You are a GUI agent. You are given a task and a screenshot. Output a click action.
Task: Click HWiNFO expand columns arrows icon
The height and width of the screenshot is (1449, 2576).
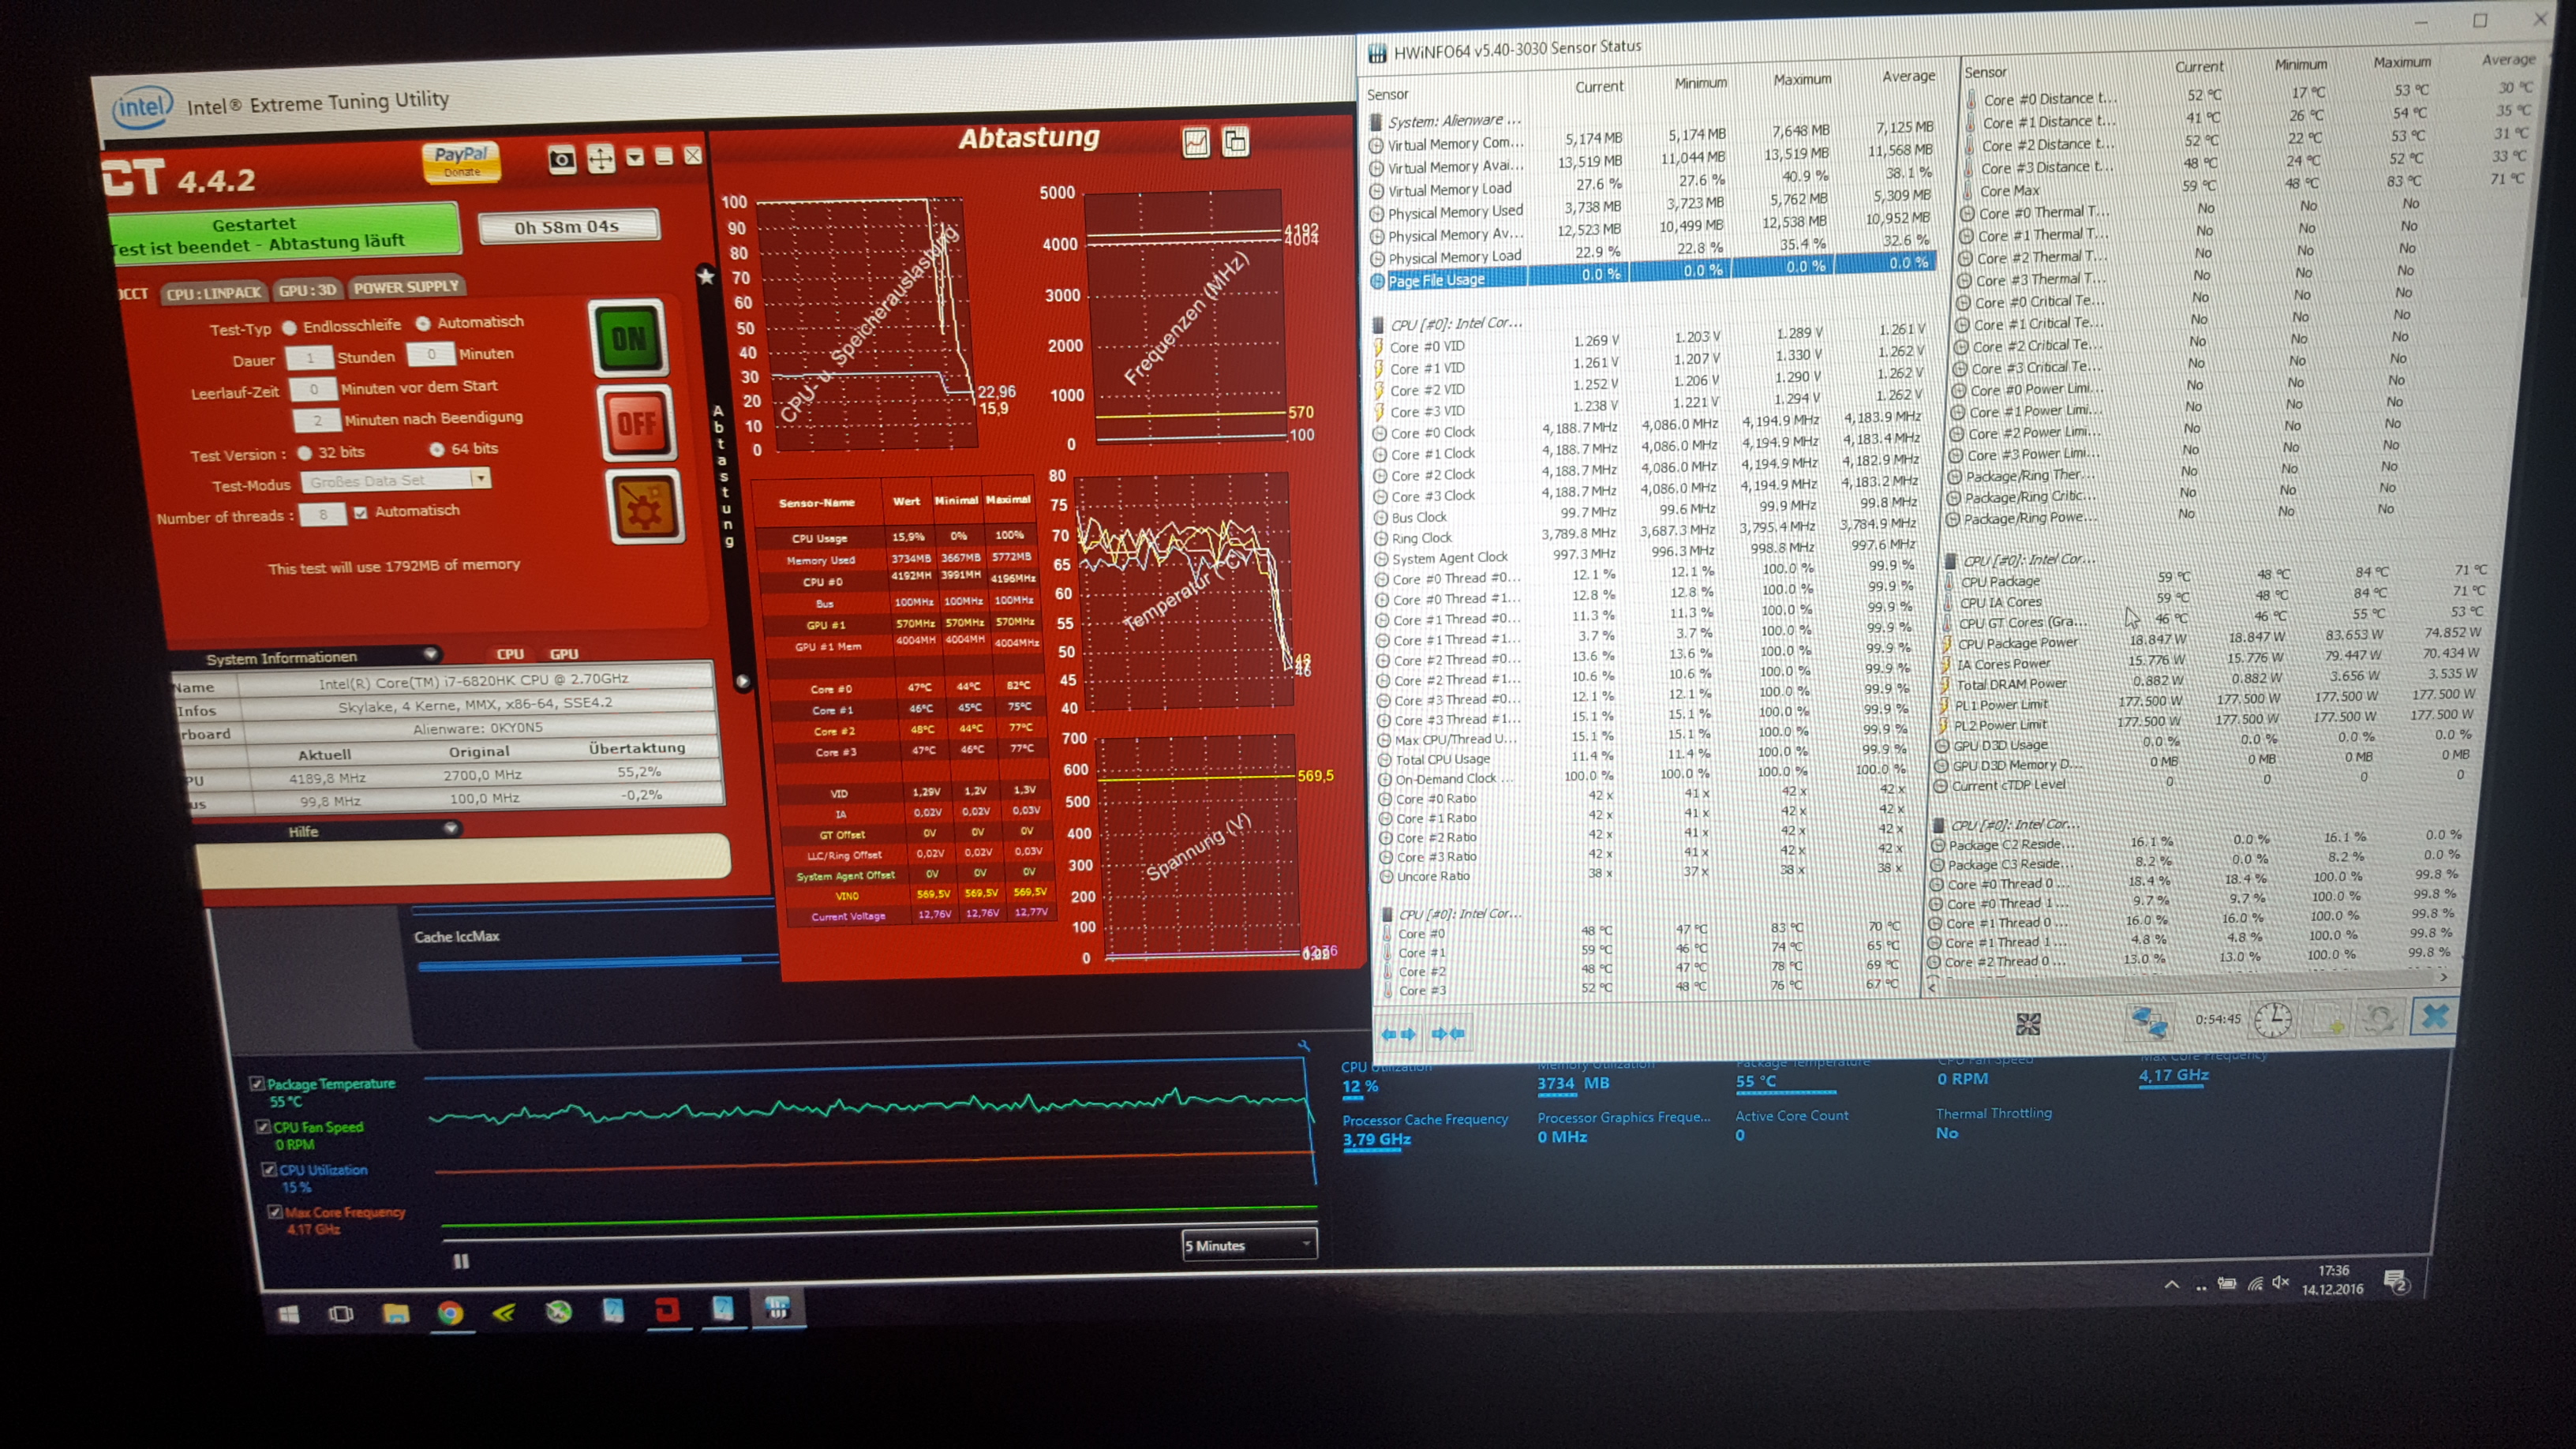pyautogui.click(x=1399, y=1034)
